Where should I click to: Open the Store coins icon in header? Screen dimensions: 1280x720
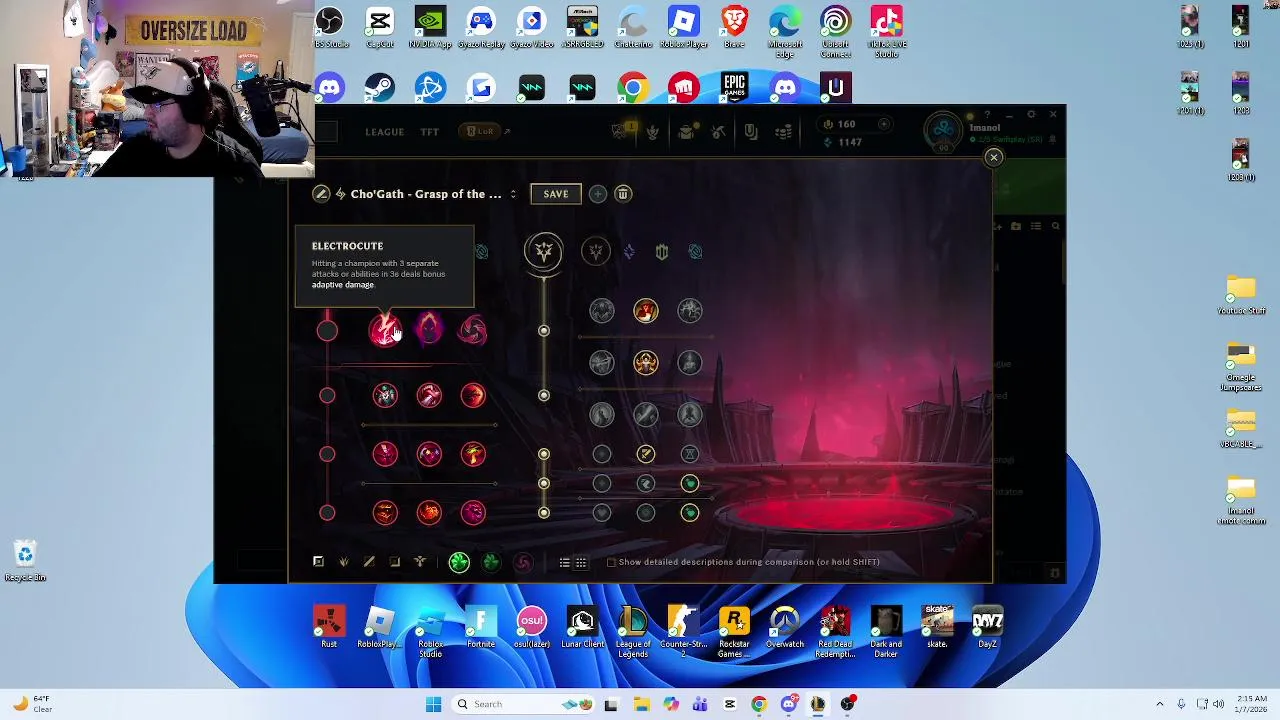tap(784, 132)
